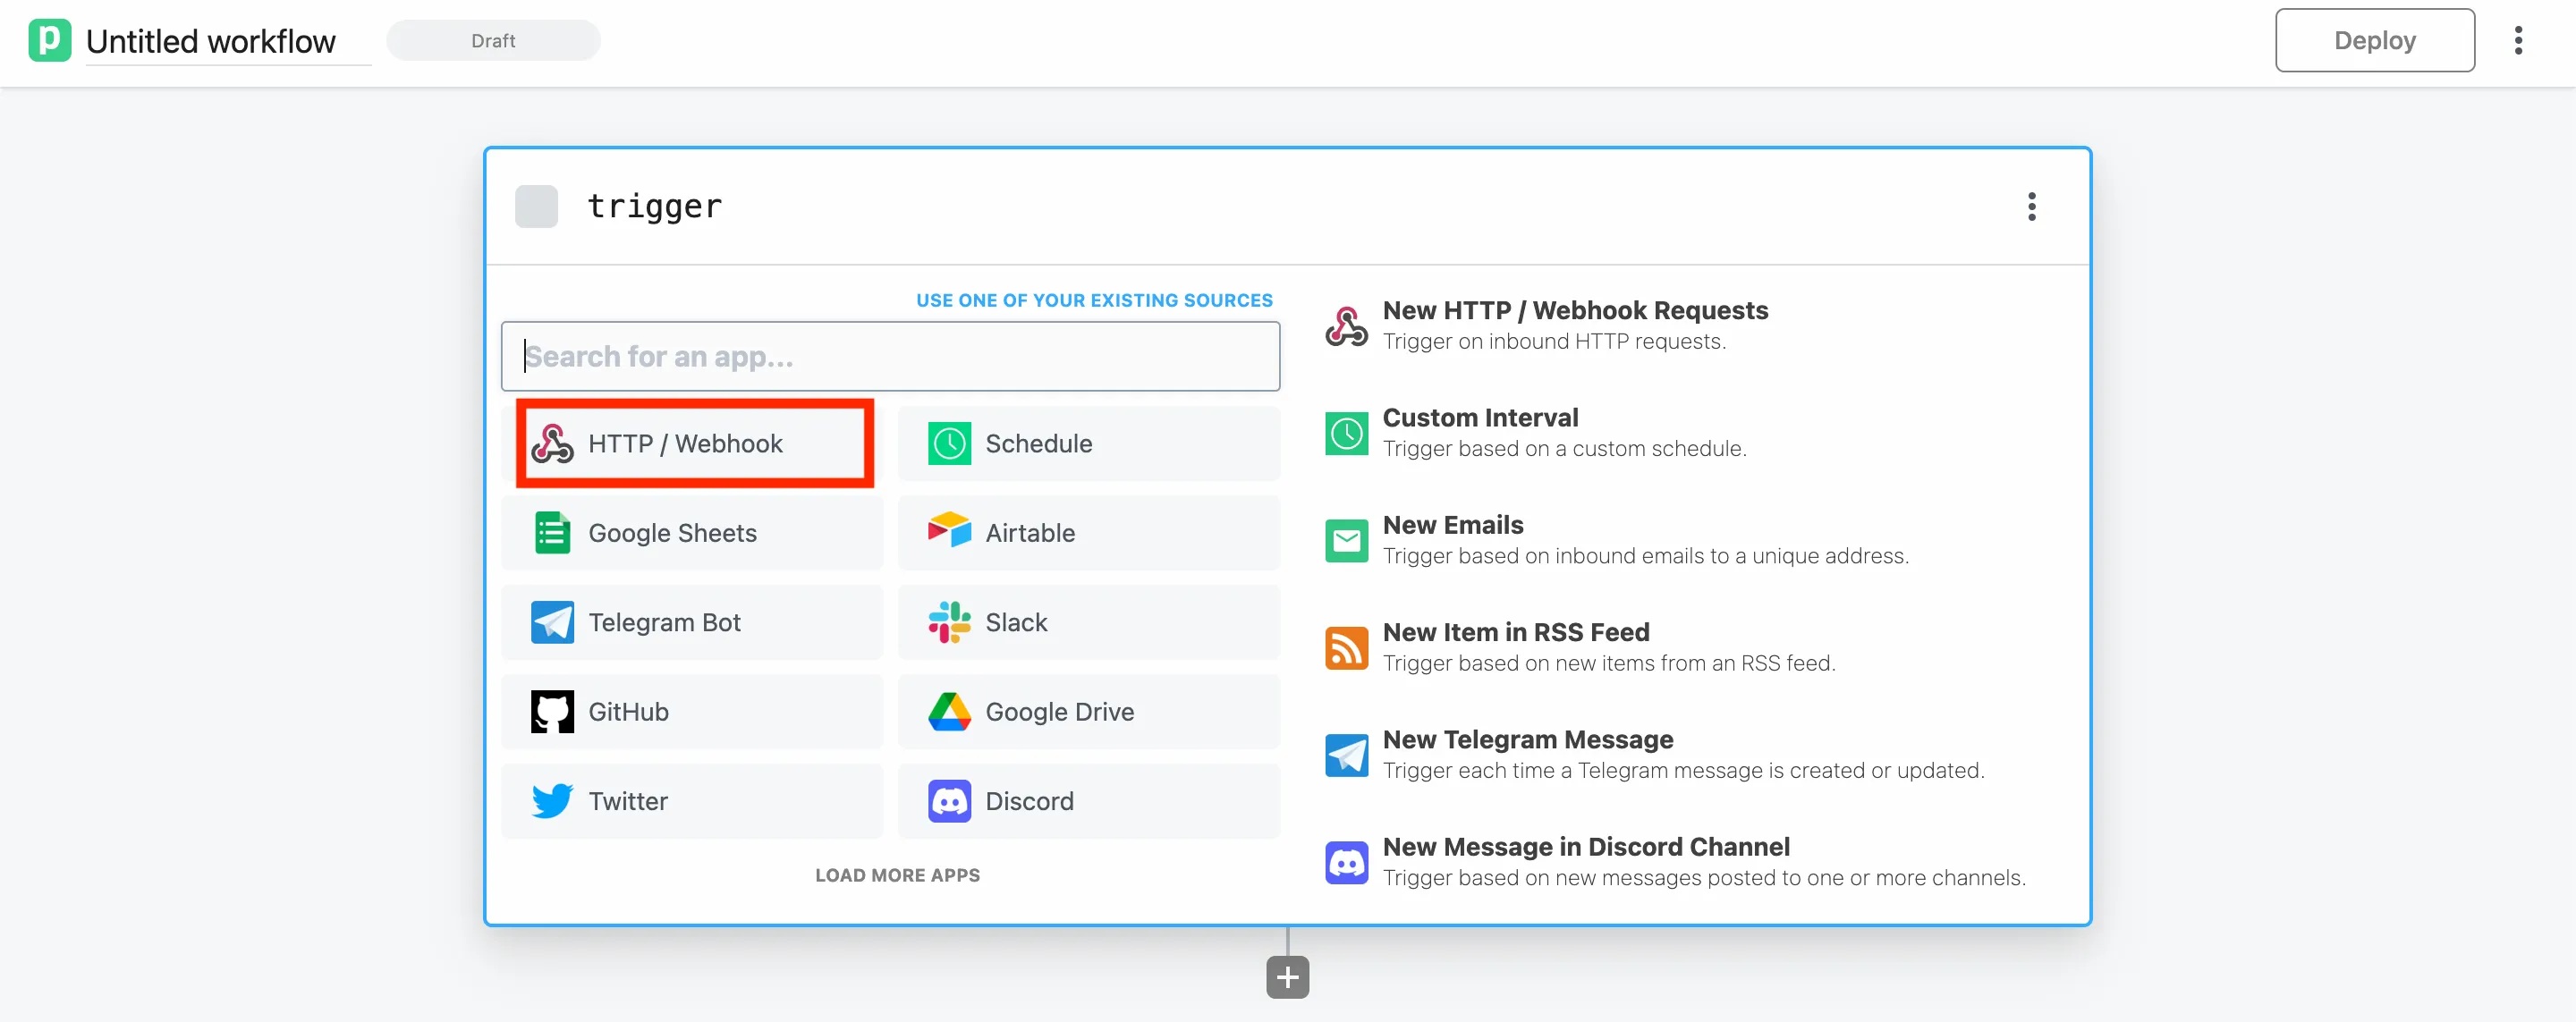
Task: Click the HTTP / Webhook app icon
Action: pos(552,443)
